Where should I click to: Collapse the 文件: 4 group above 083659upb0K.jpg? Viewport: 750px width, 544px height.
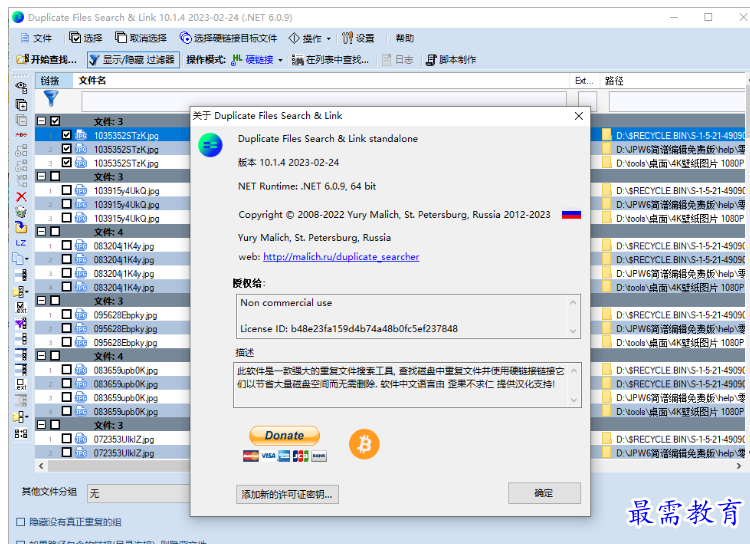[42, 355]
